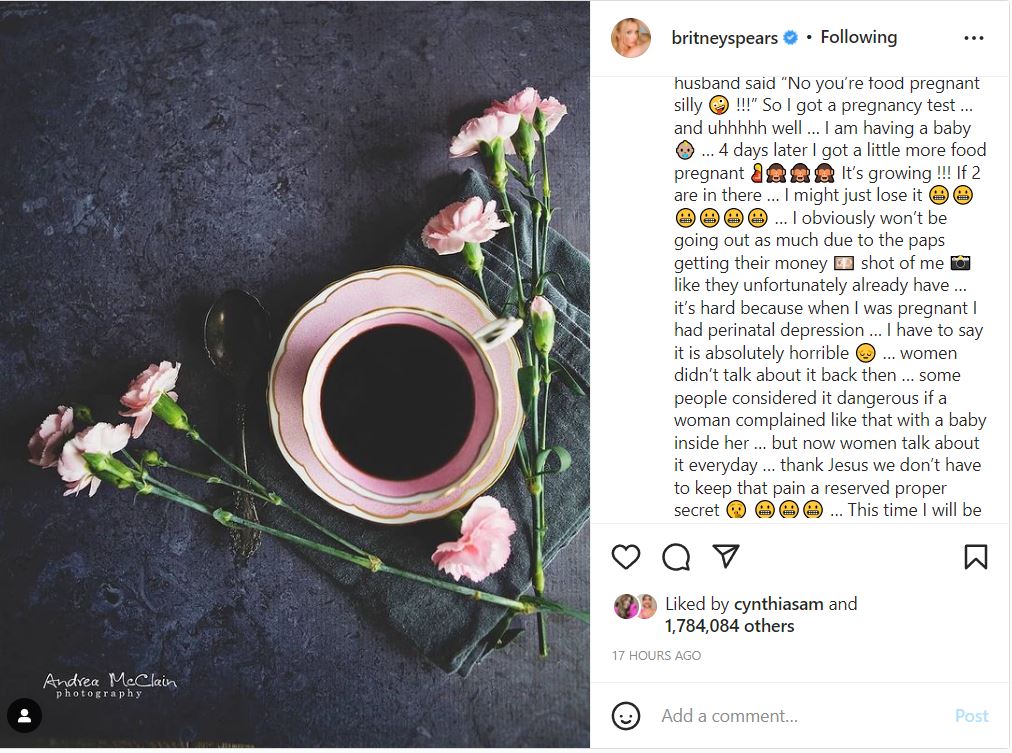Share the post via paper plane icon
Screen dimensions: 1012x753
click(726, 556)
